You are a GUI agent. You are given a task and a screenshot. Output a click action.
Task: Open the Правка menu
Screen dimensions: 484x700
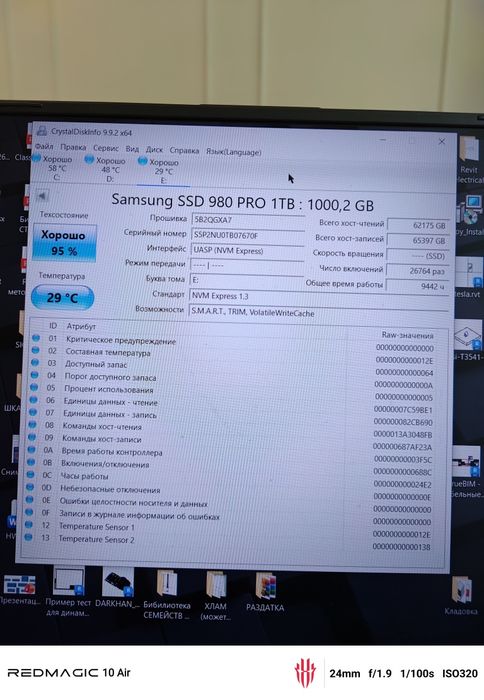[x=73, y=147]
